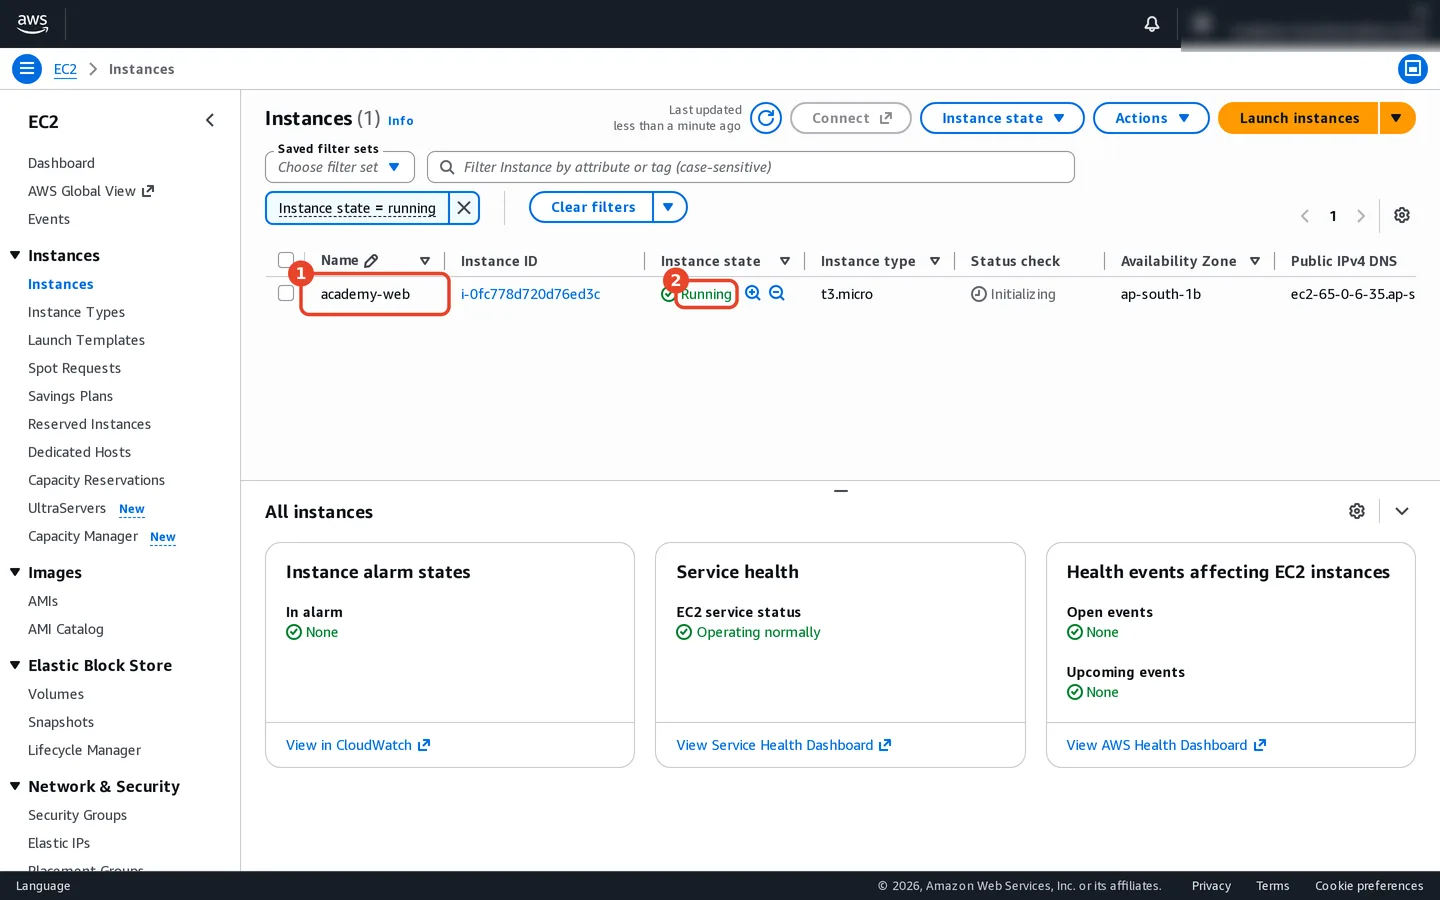Collapse the All instances panel chevron
Image resolution: width=1440 pixels, height=900 pixels.
coord(1402,511)
